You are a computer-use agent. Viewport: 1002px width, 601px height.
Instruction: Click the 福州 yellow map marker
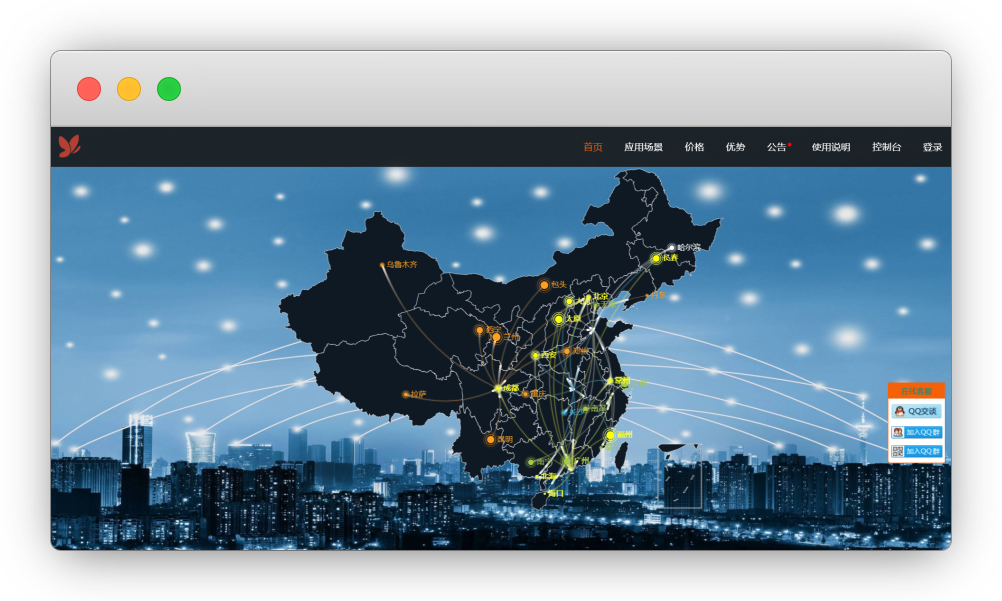pyautogui.click(x=610, y=435)
